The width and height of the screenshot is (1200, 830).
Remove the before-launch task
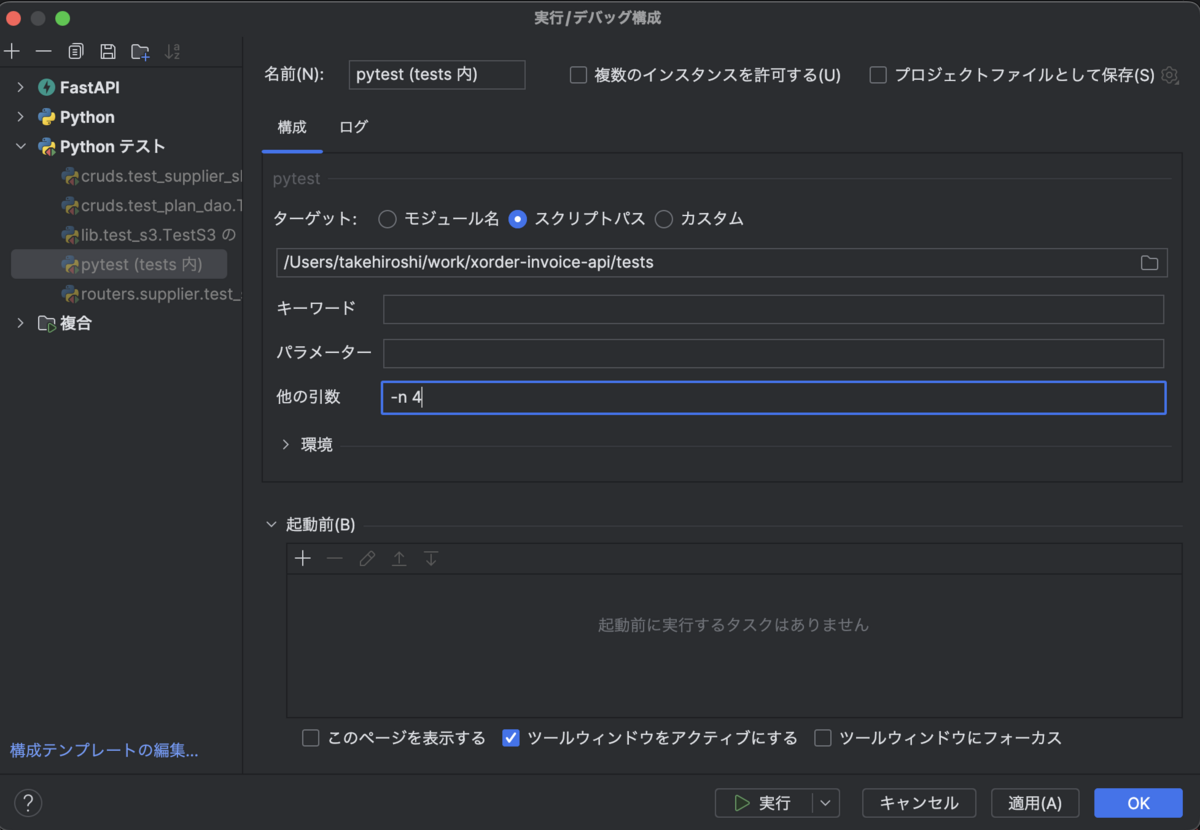[x=335, y=559]
